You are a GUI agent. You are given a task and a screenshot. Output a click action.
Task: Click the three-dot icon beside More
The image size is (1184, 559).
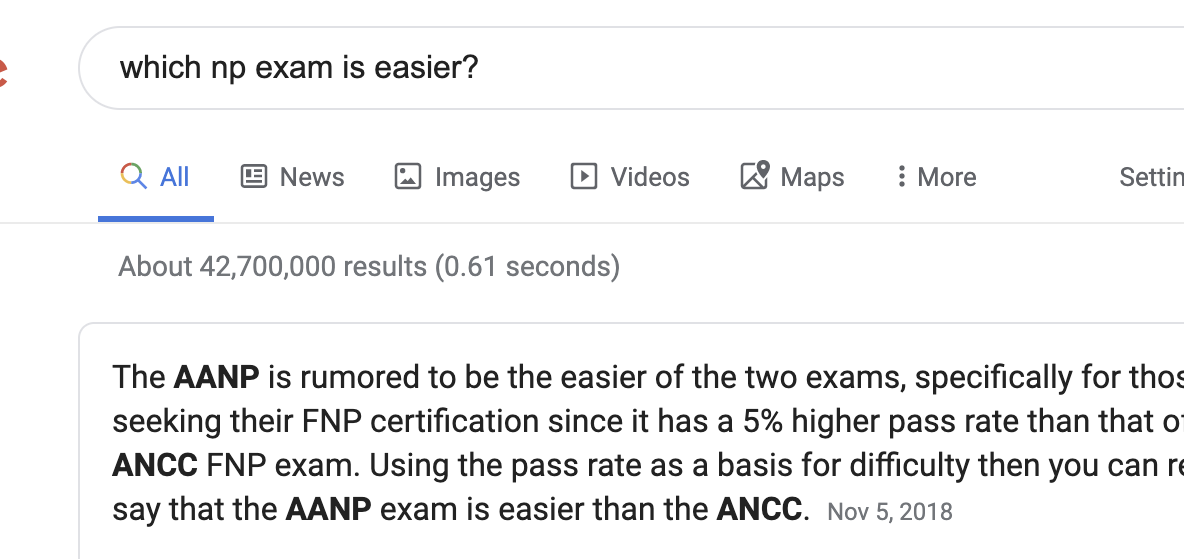coord(901,176)
